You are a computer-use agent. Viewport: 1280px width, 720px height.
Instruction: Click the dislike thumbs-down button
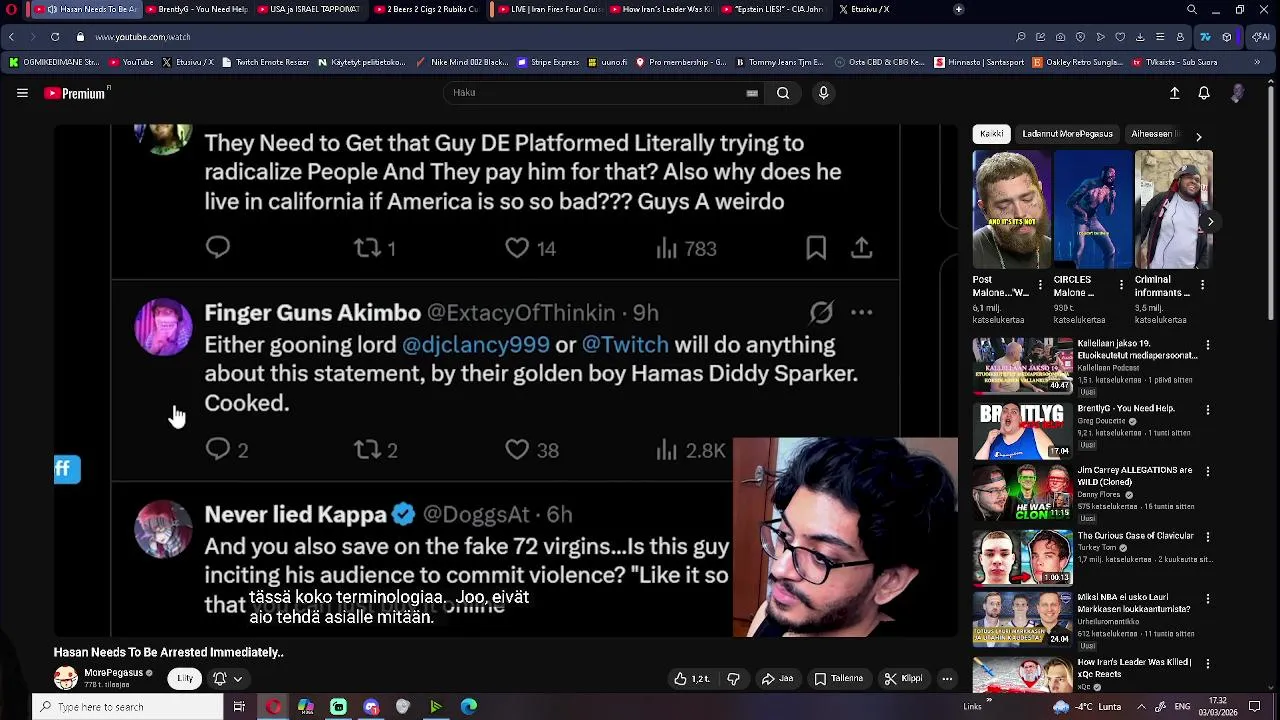coord(733,679)
